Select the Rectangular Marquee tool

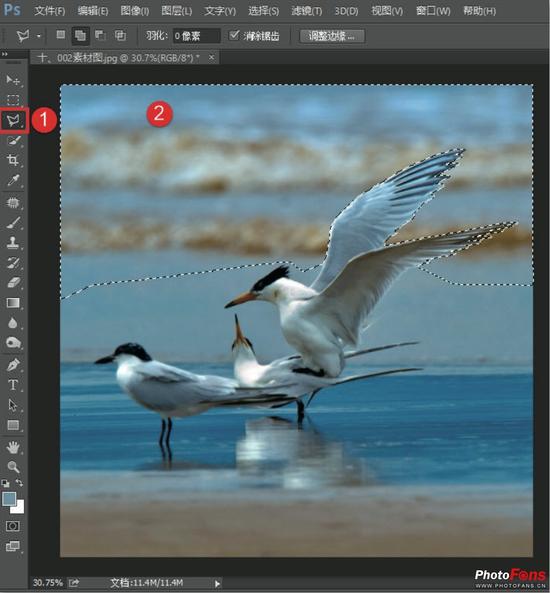coord(13,100)
